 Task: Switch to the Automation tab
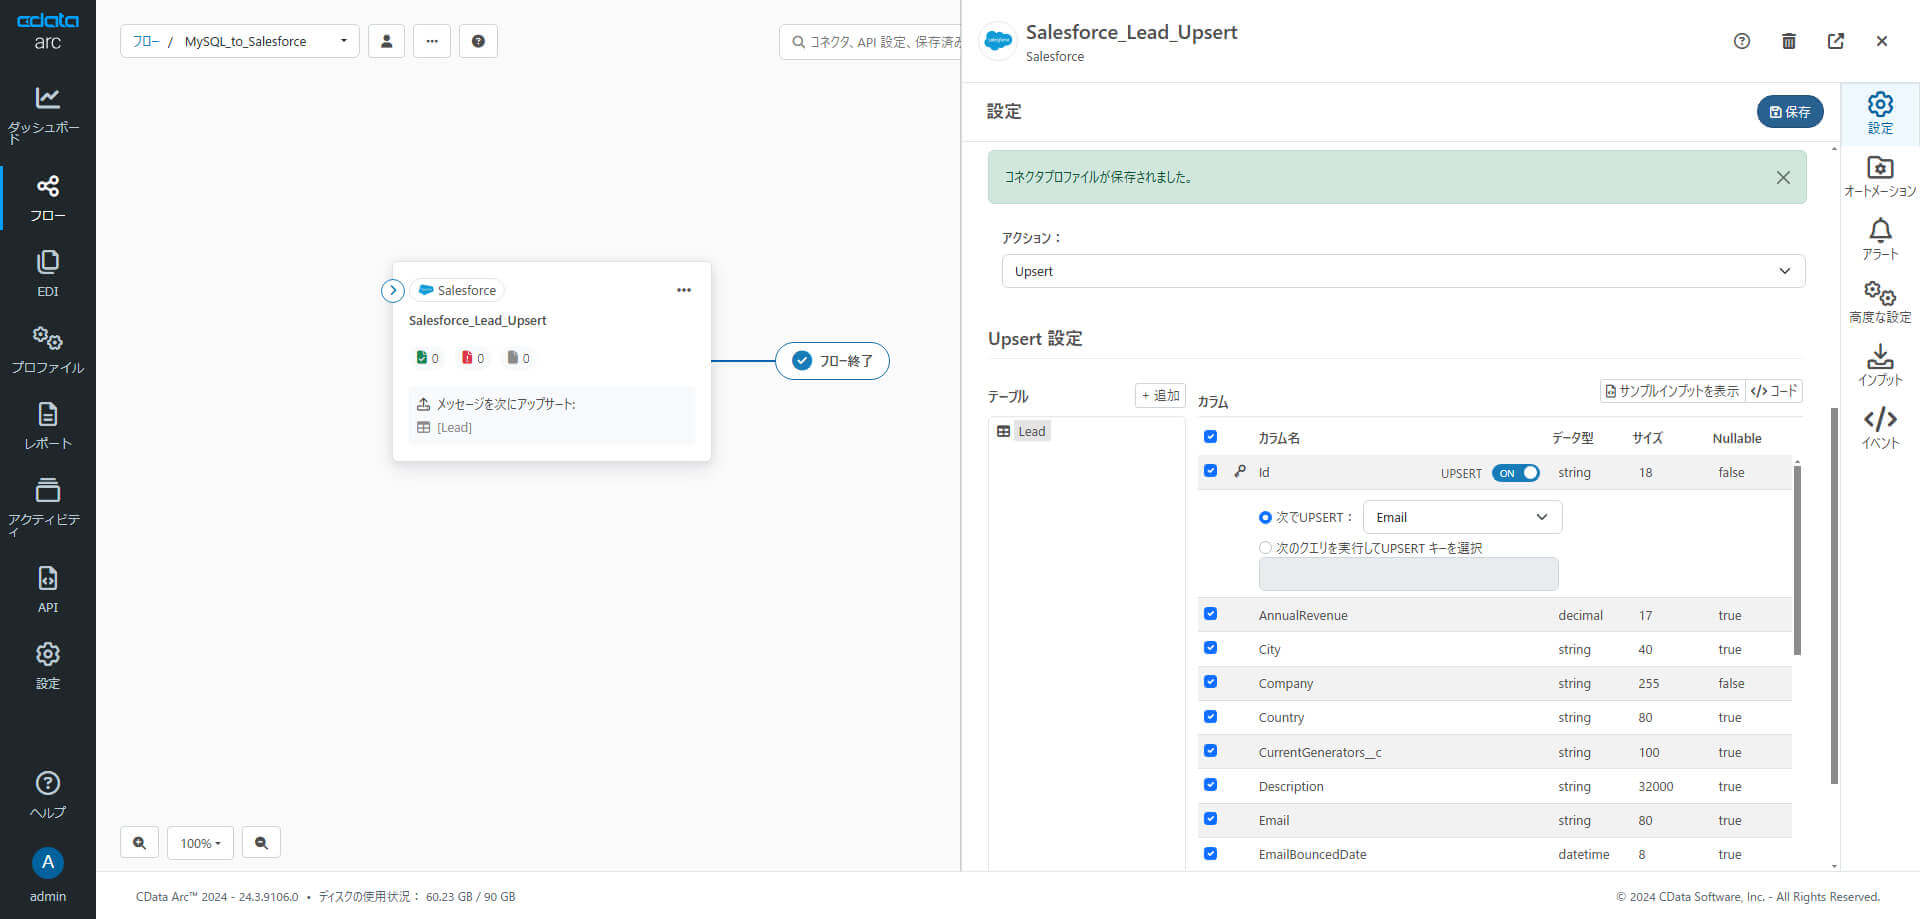pos(1880,176)
